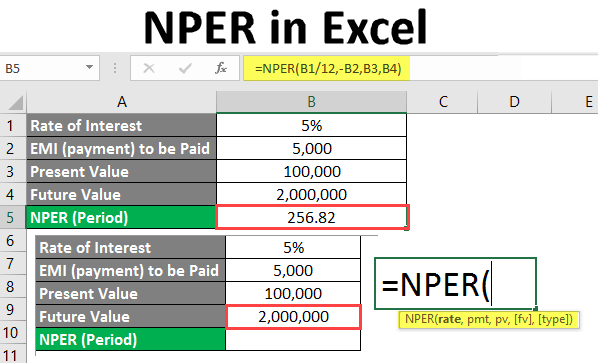Click 'pmt' argument in NPER tooltip
Image resolution: width=598 pixels, height=363 pixels.
[478, 320]
